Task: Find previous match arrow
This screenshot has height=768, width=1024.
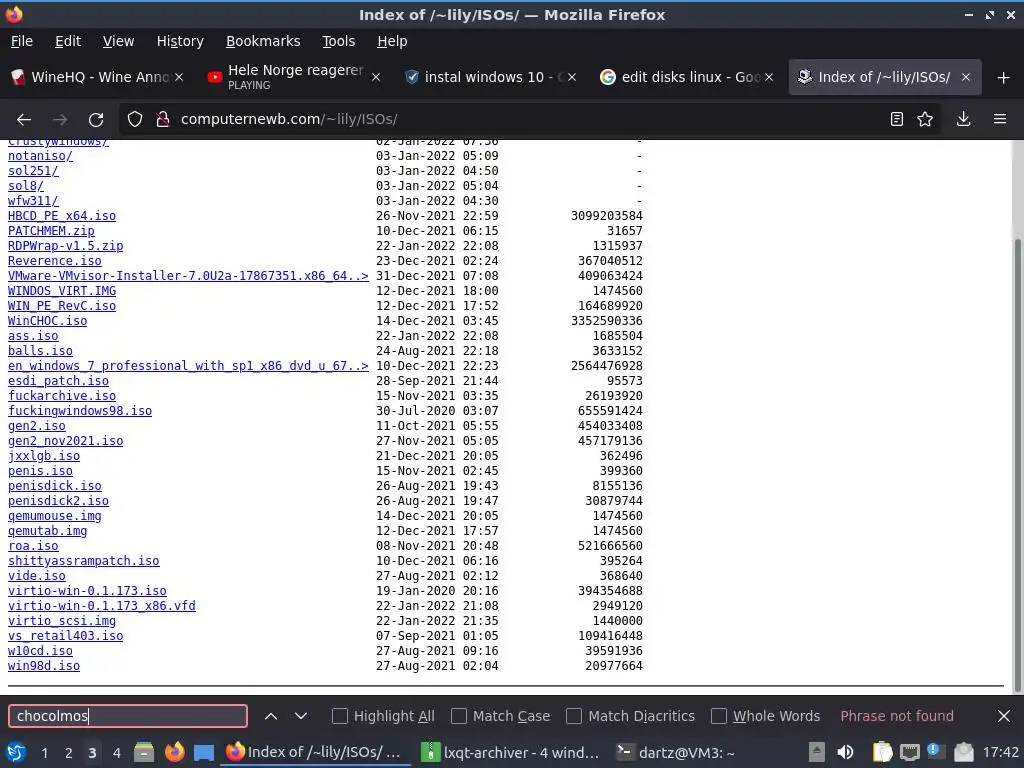Action: (270, 716)
